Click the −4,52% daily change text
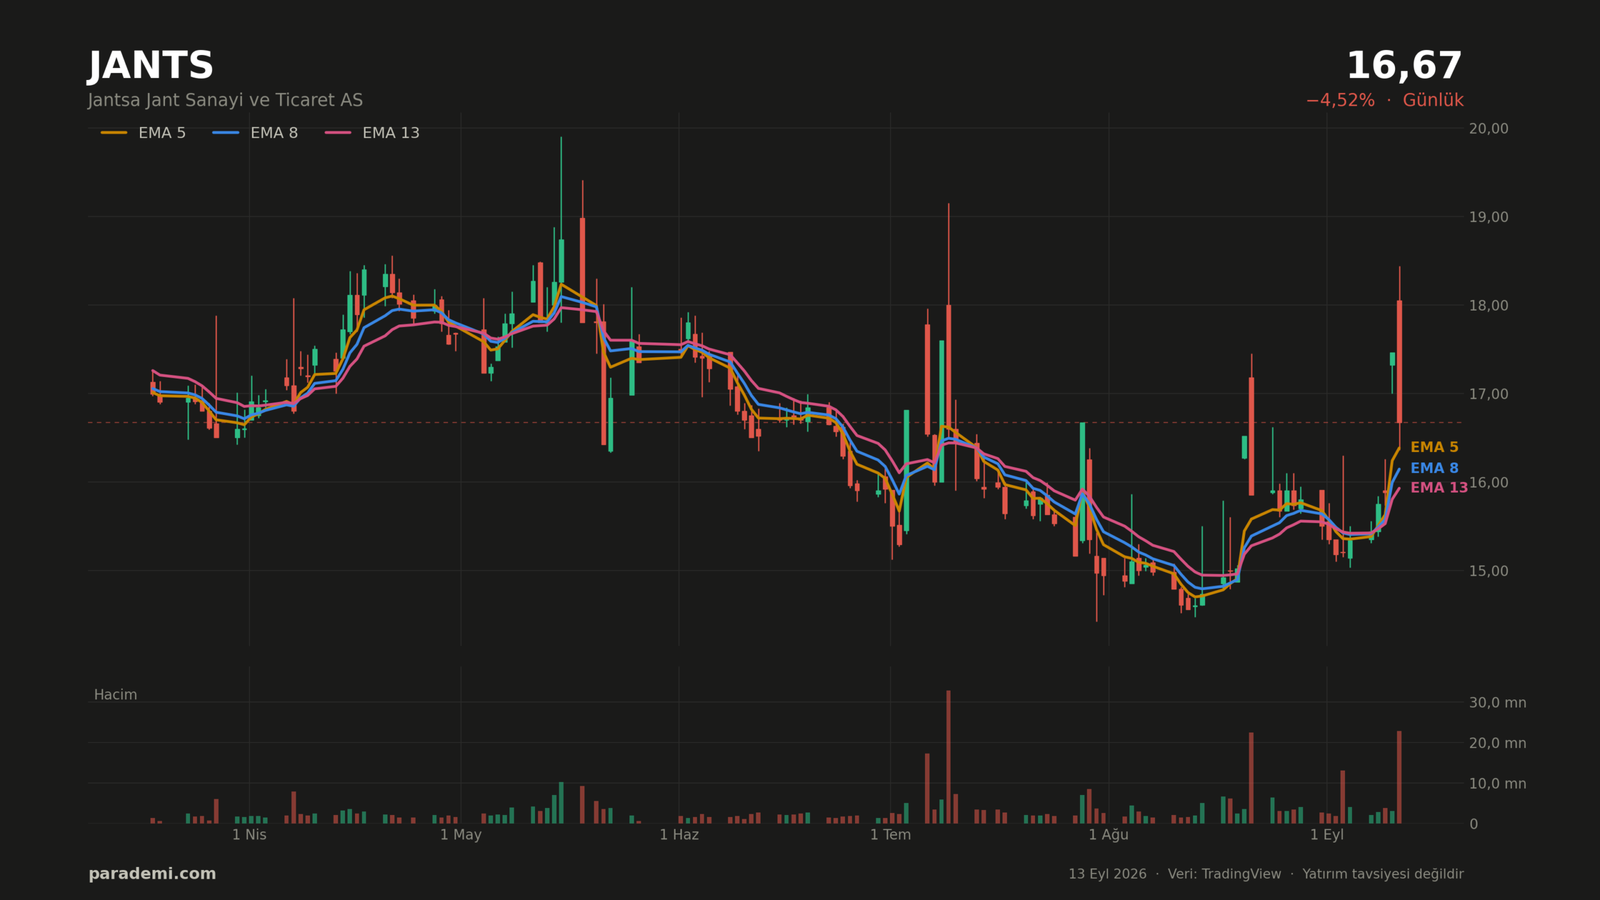 1340,101
